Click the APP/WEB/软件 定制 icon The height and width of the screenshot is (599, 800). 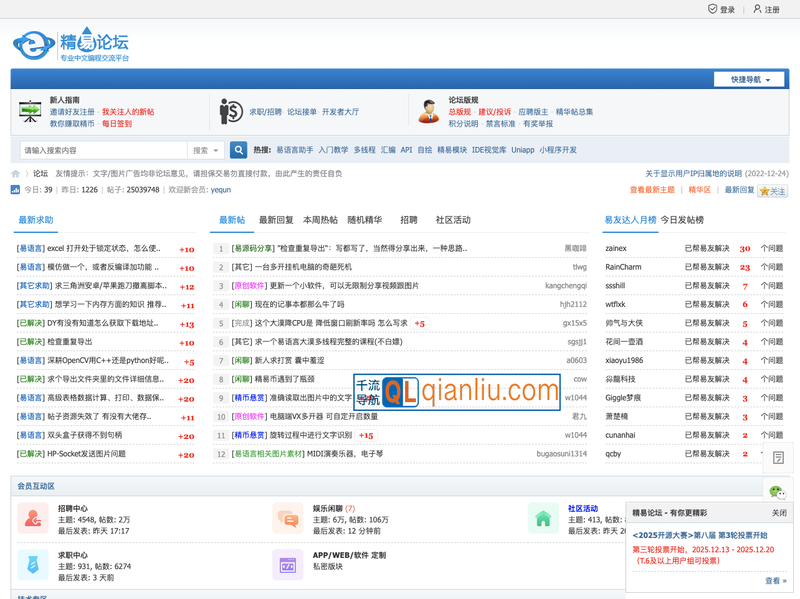coord(288,565)
